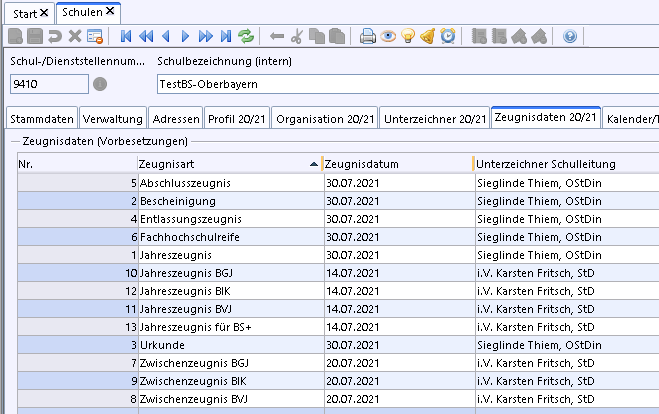Screen dimensions: 659x414
Task: Jump to last record
Action: coord(226,36)
